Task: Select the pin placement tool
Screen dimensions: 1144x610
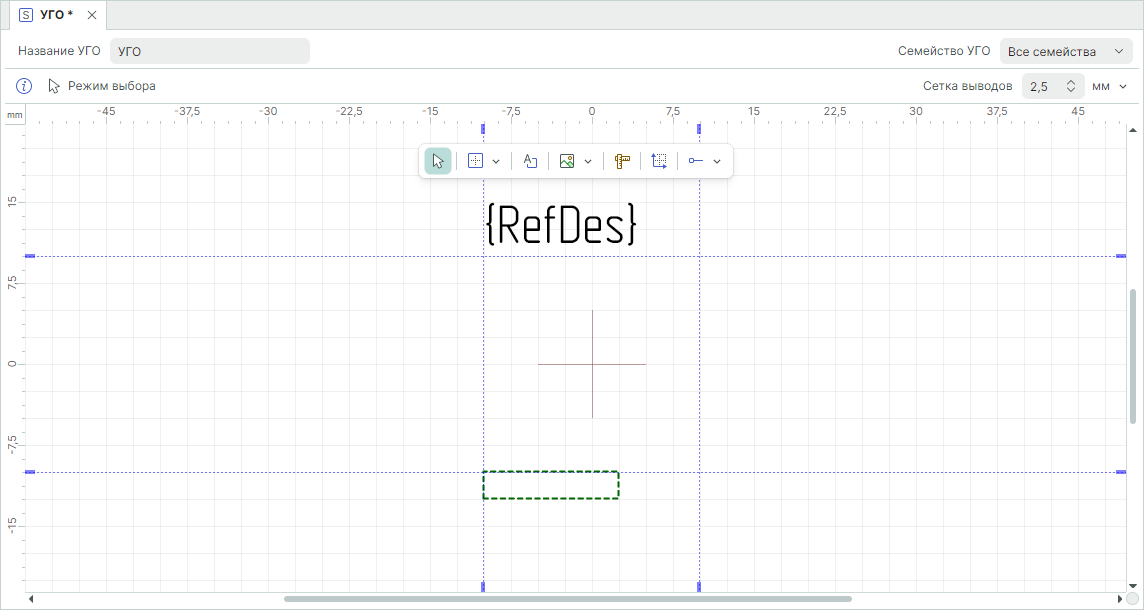Action: click(696, 161)
